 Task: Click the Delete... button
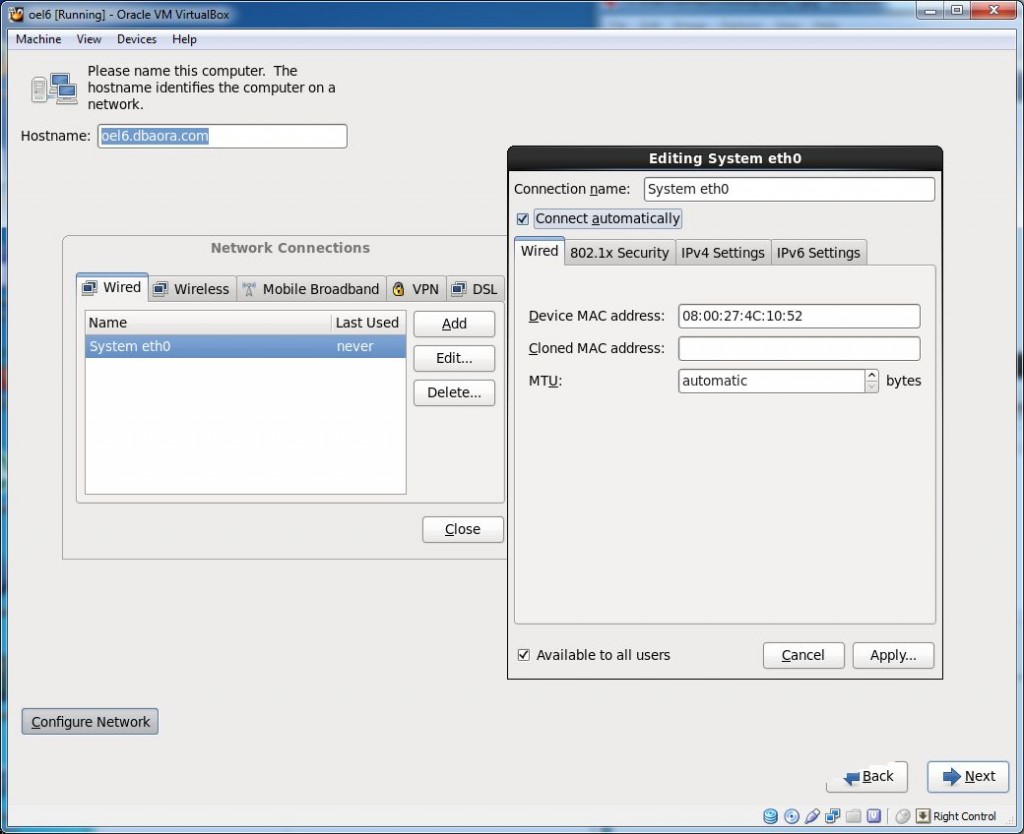(x=454, y=393)
